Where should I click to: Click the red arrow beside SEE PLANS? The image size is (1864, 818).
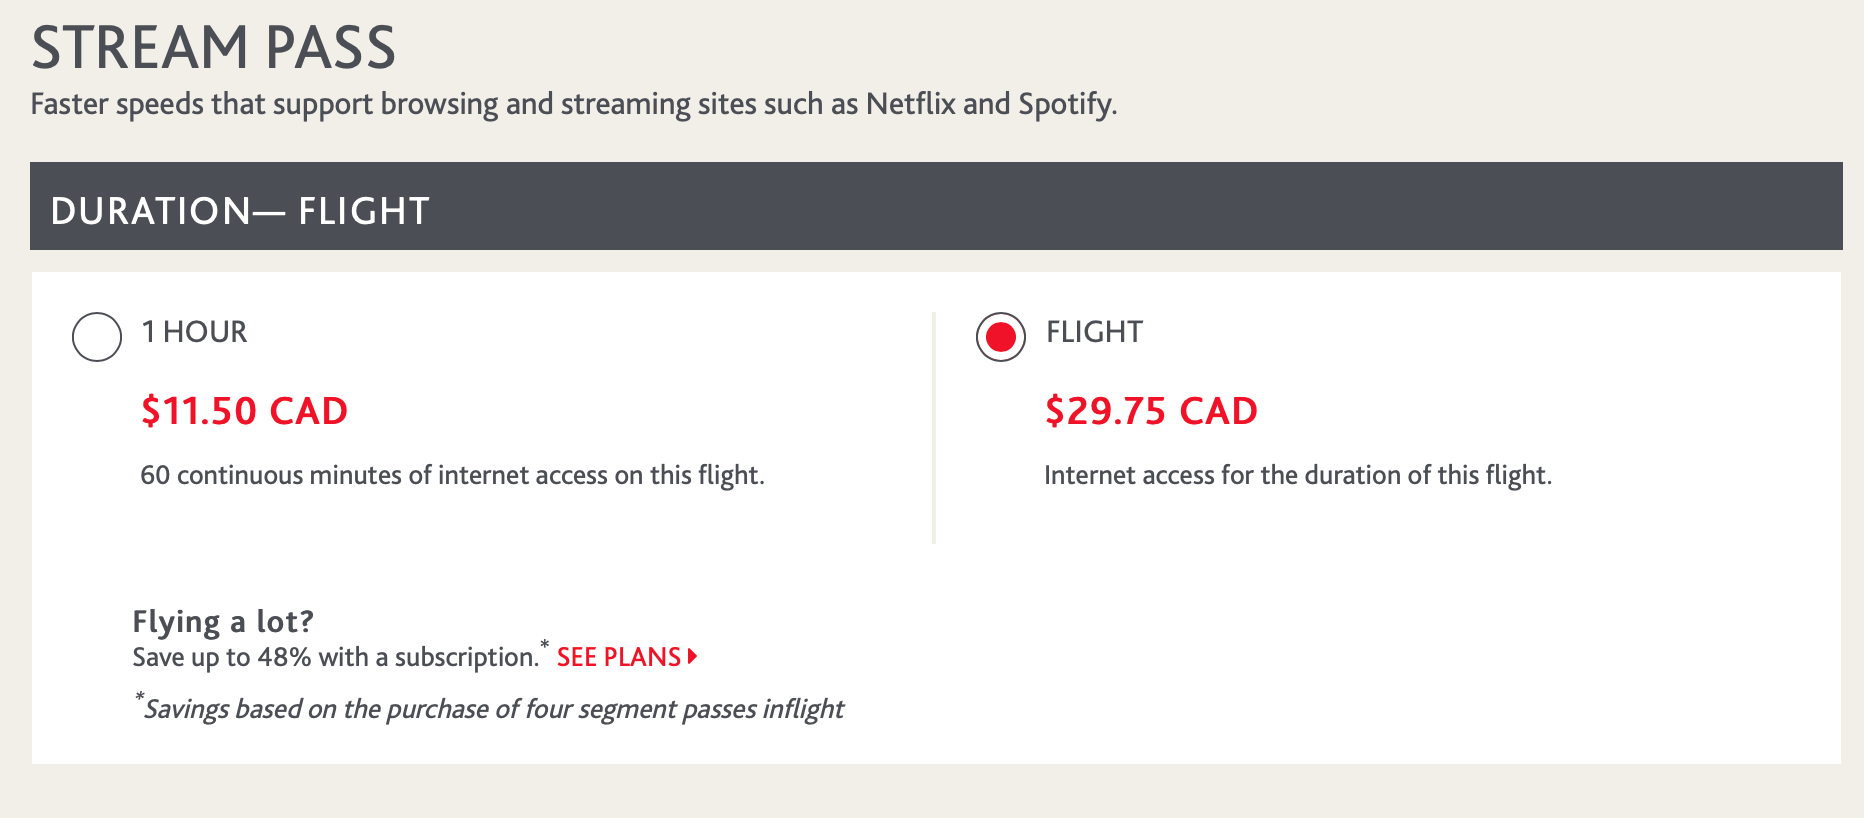(692, 657)
